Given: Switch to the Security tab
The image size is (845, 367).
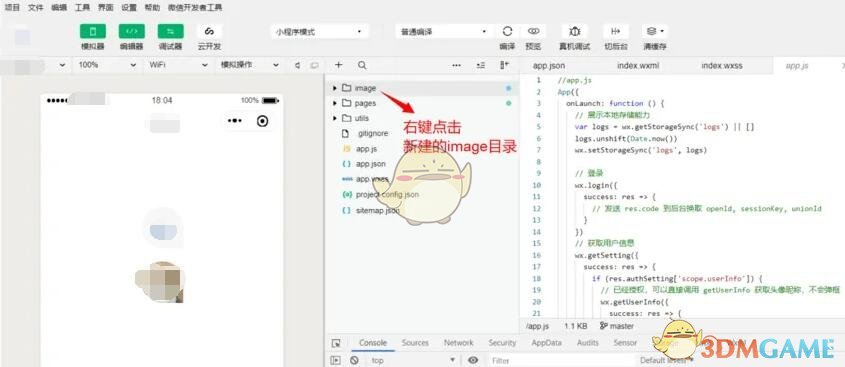Looking at the screenshot, I should pyautogui.click(x=502, y=343).
